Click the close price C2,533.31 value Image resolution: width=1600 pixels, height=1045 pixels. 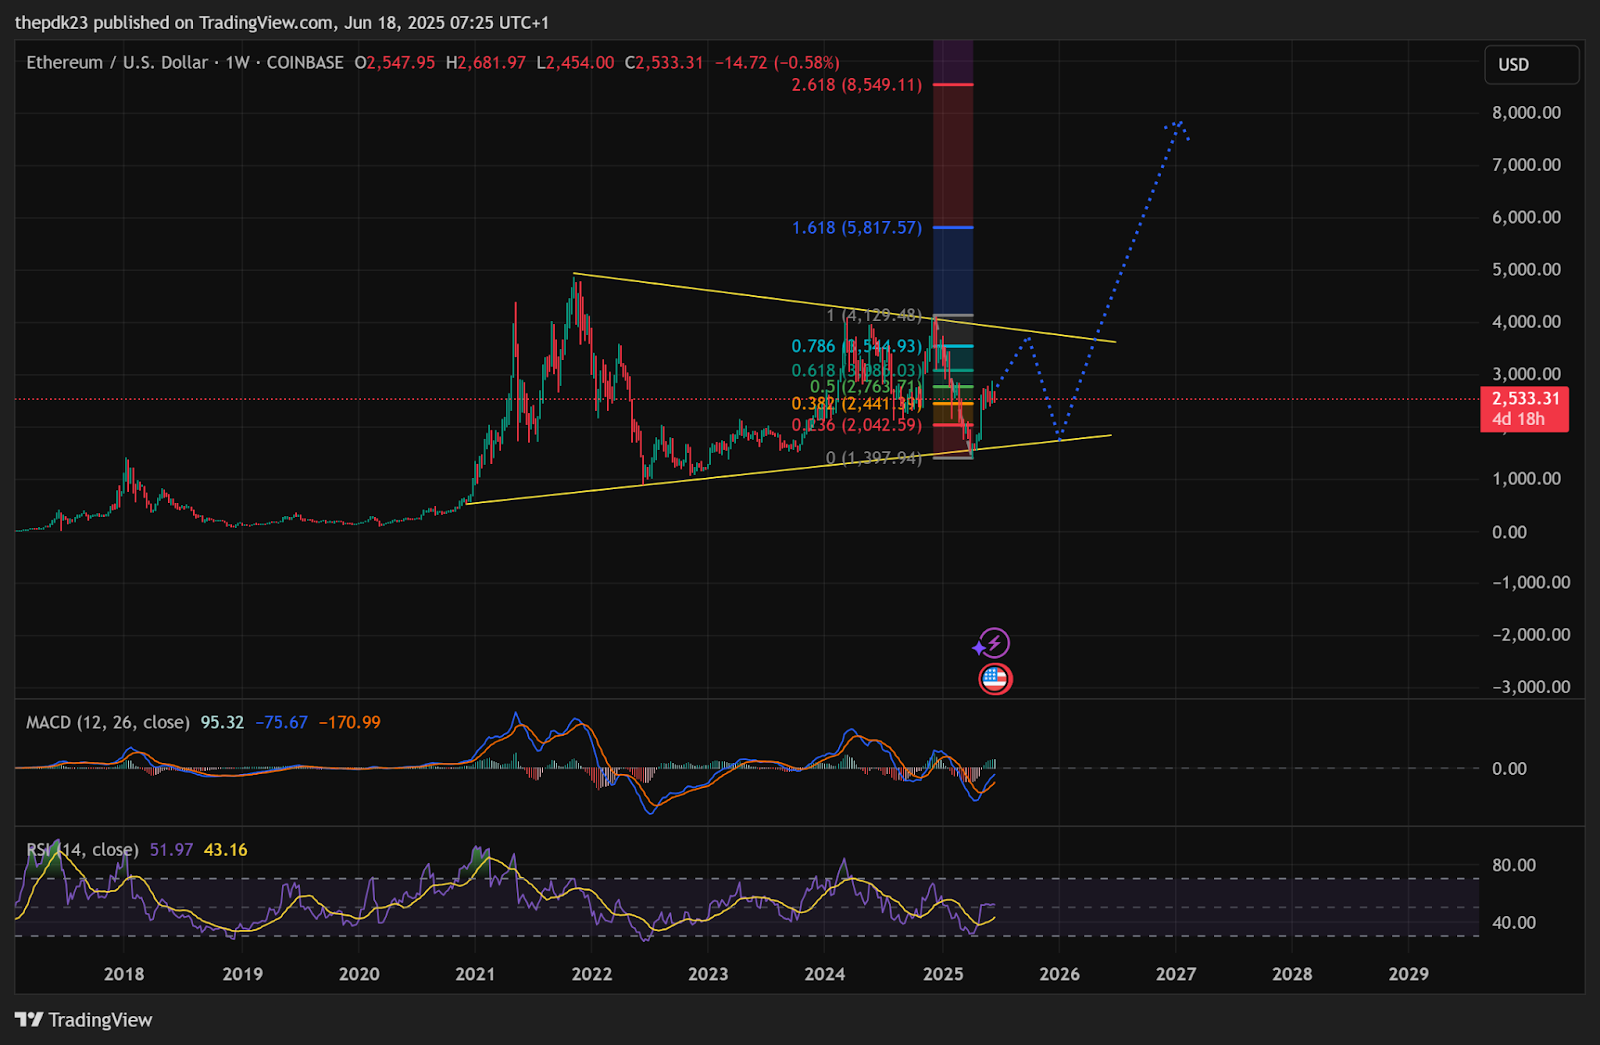click(x=664, y=62)
